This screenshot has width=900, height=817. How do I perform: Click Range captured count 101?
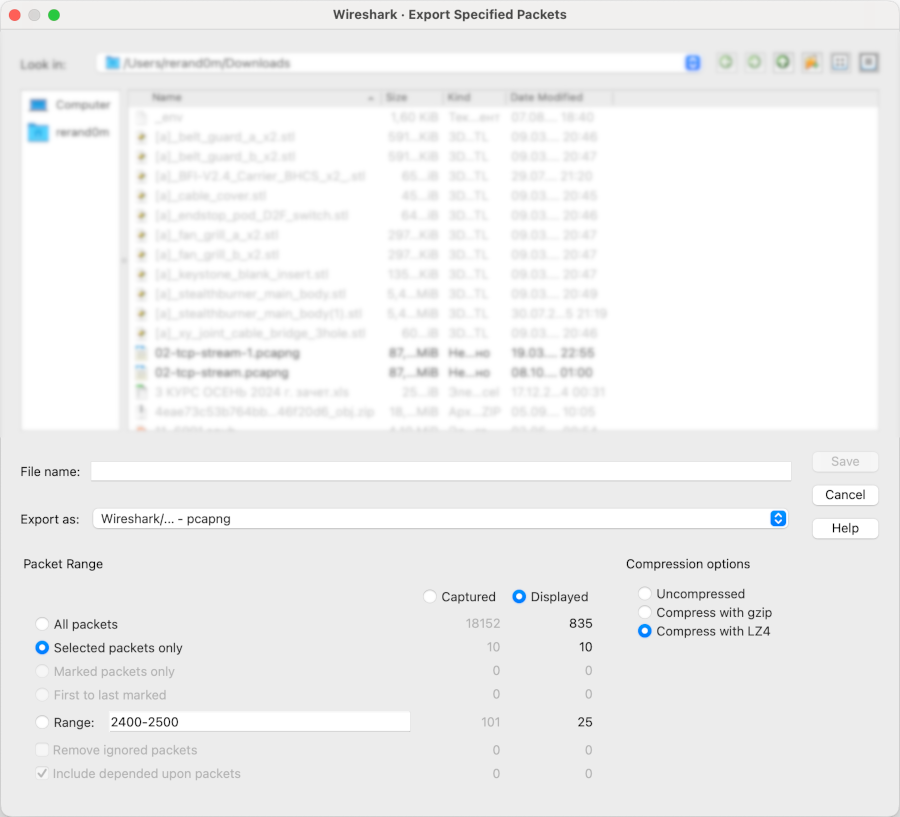[x=490, y=722]
